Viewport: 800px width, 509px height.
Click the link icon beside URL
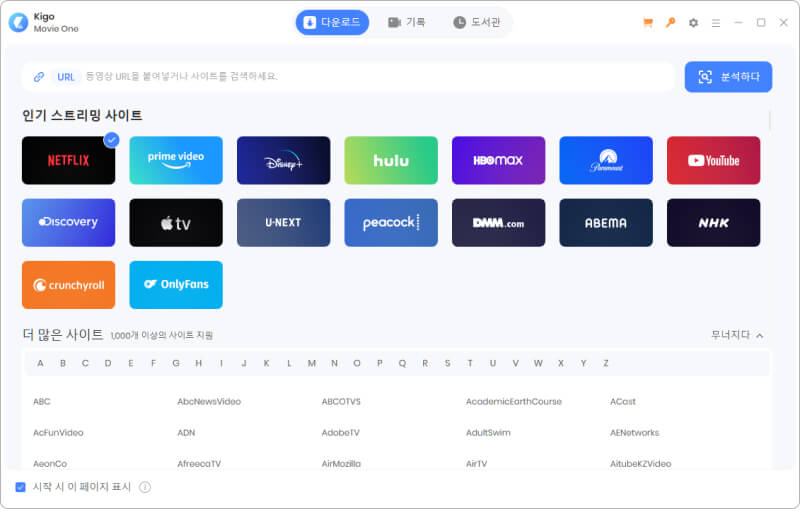pos(39,77)
